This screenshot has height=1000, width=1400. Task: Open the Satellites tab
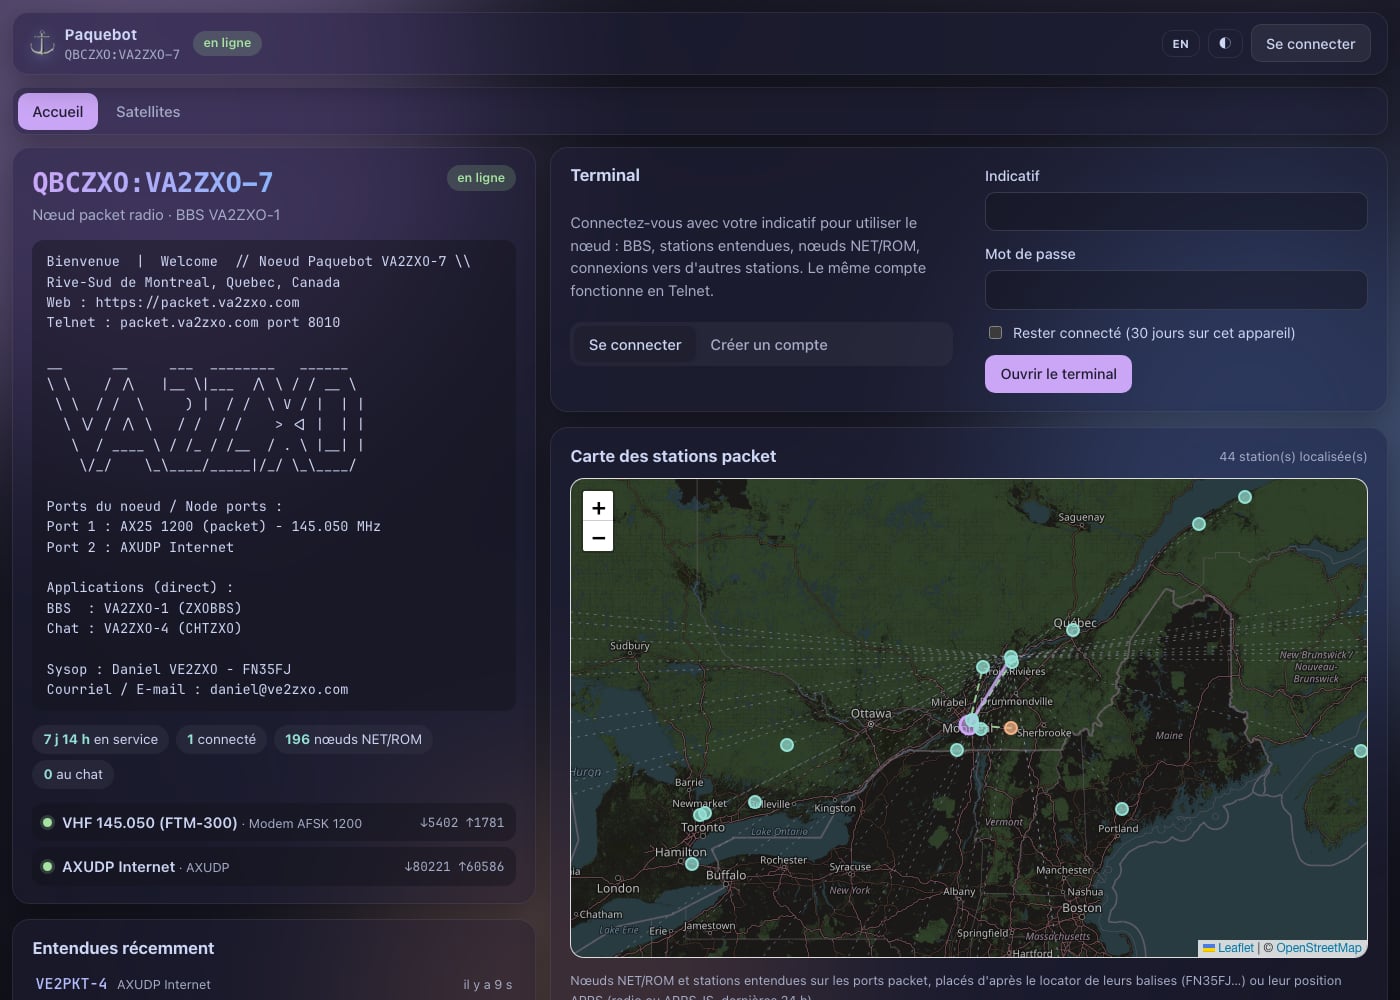click(148, 112)
